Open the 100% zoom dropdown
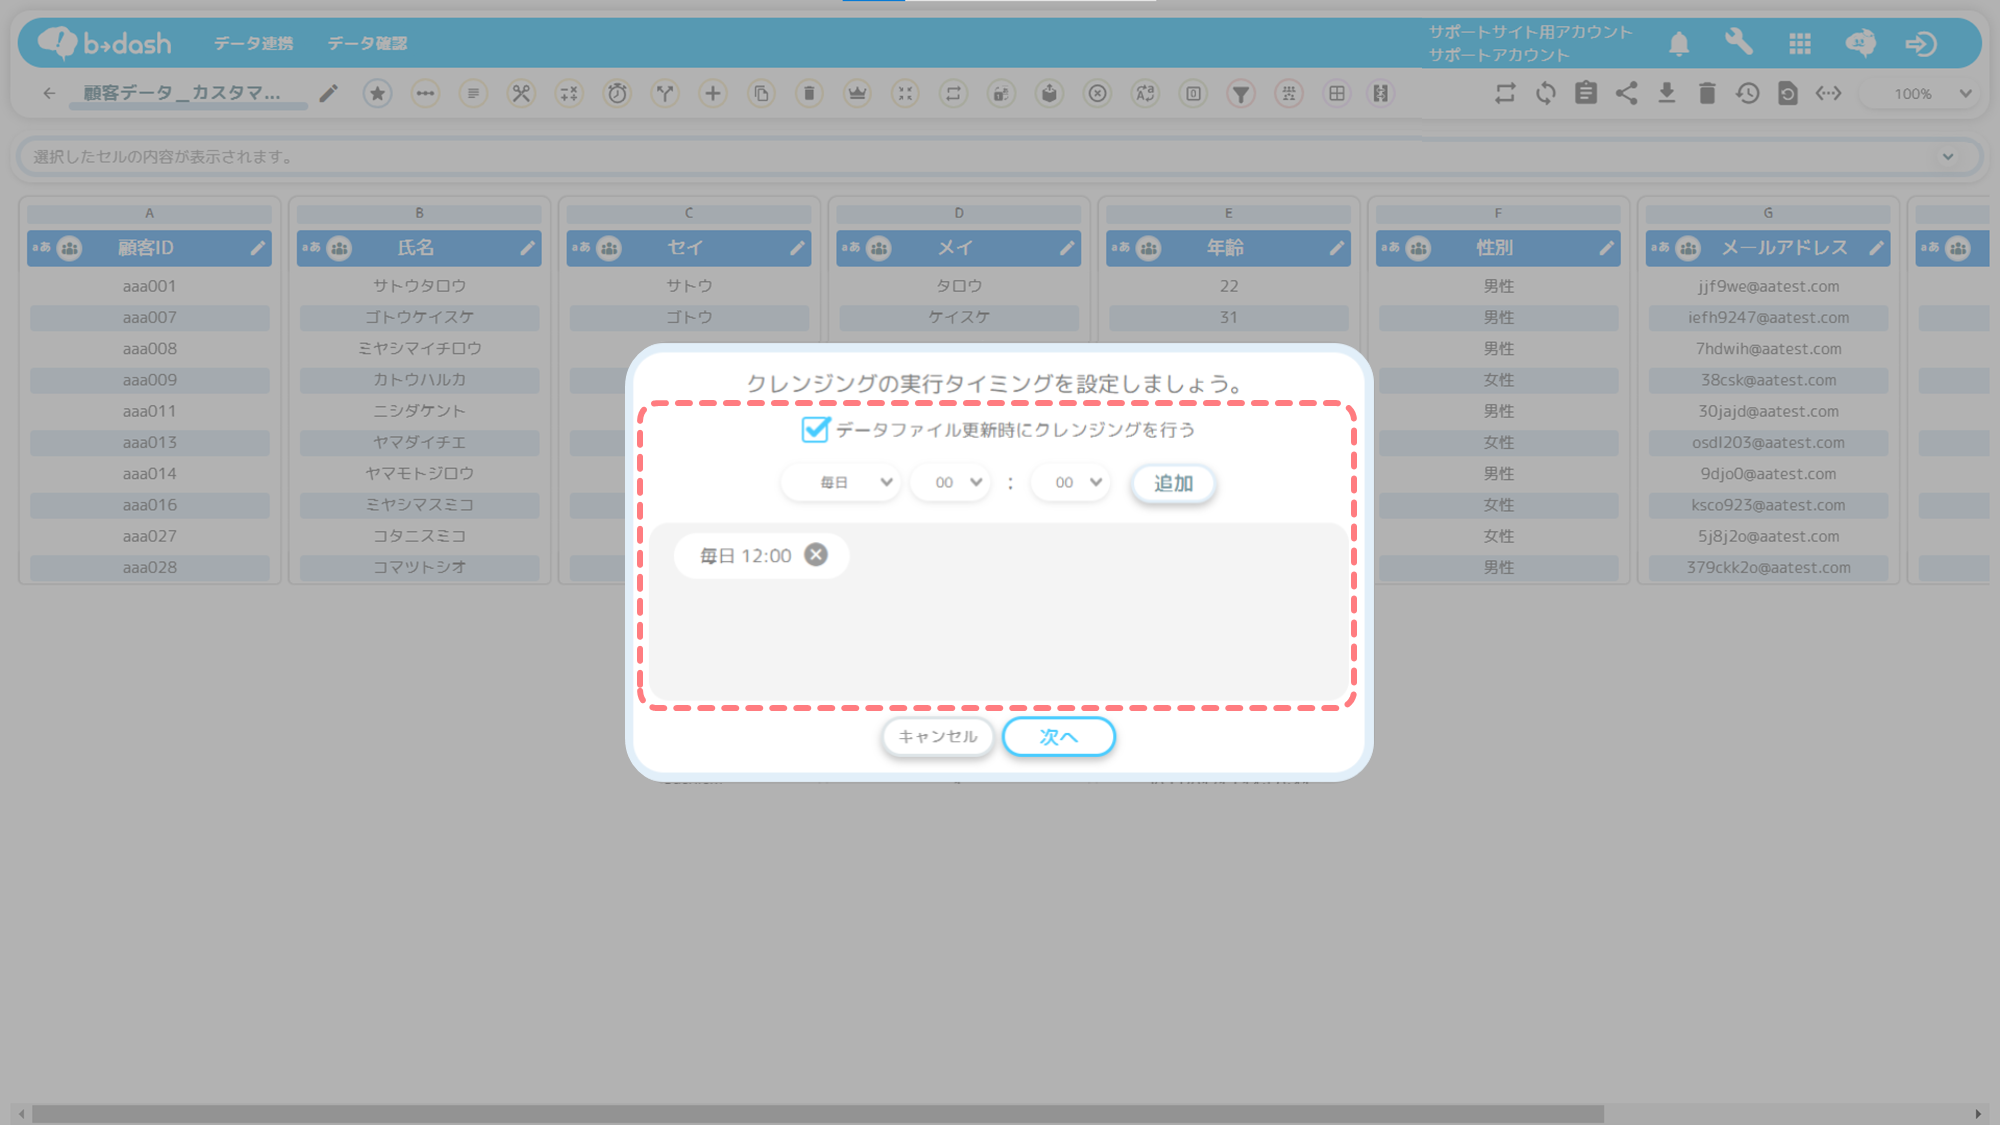This screenshot has width=2000, height=1125. point(1930,94)
